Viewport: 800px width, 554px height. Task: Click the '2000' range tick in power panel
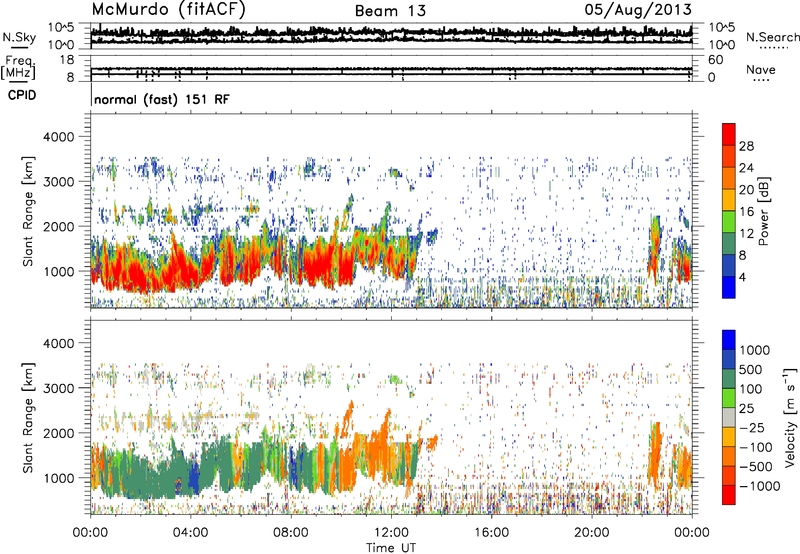tap(58, 226)
